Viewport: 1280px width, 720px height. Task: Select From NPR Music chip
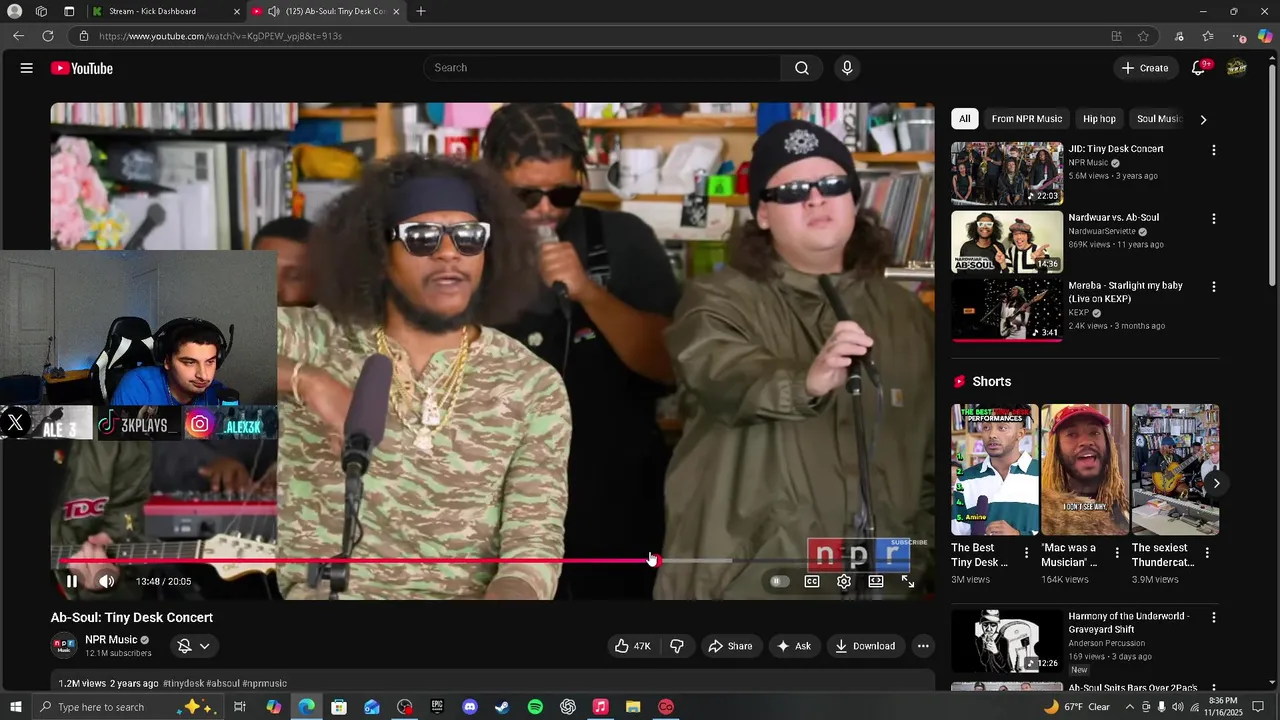click(x=1027, y=119)
